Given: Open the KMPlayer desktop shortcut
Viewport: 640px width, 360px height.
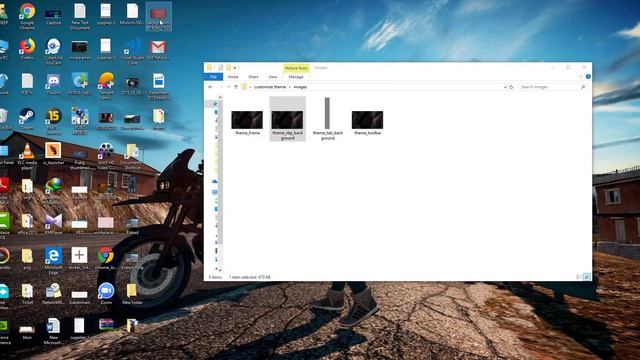Looking at the screenshot, I should [x=53, y=223].
